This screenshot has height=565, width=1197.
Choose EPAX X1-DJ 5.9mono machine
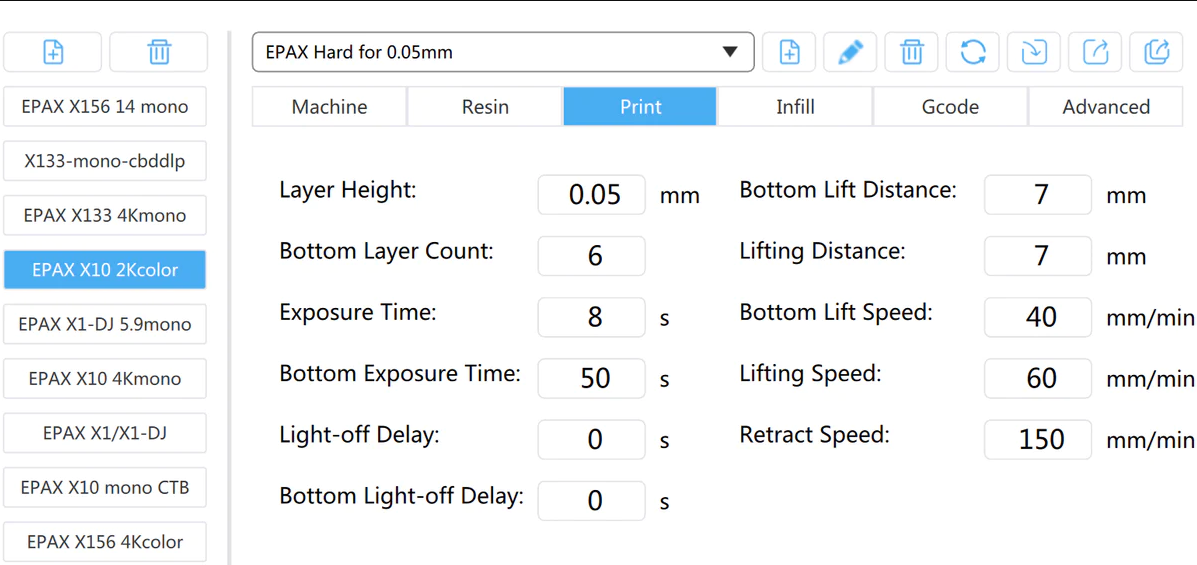click(x=105, y=324)
